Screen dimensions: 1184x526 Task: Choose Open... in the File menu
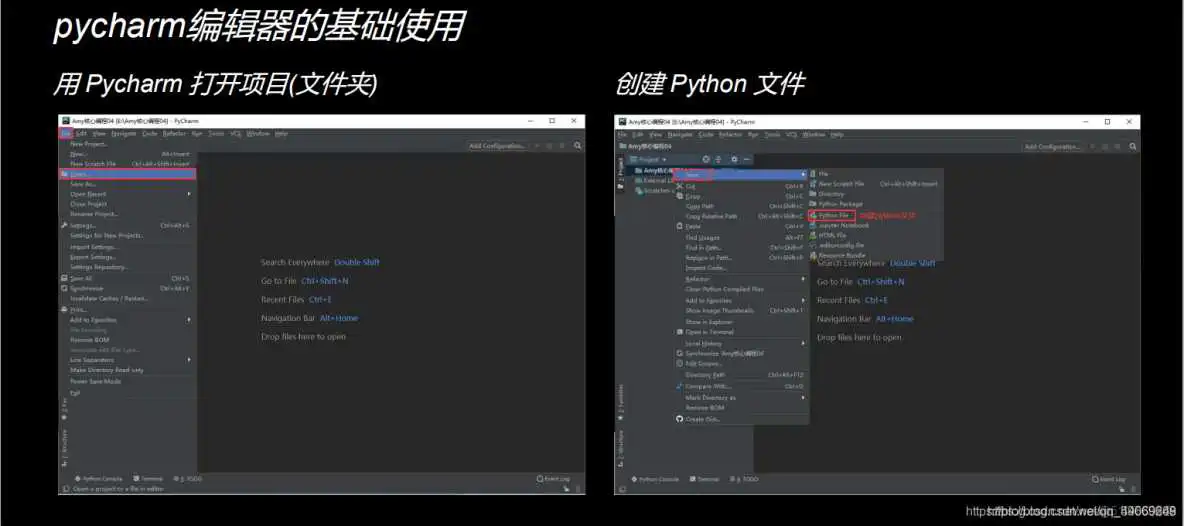128,174
